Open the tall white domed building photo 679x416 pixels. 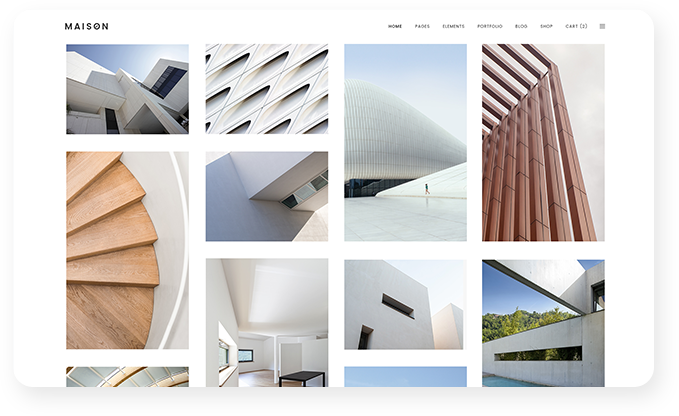click(x=405, y=142)
